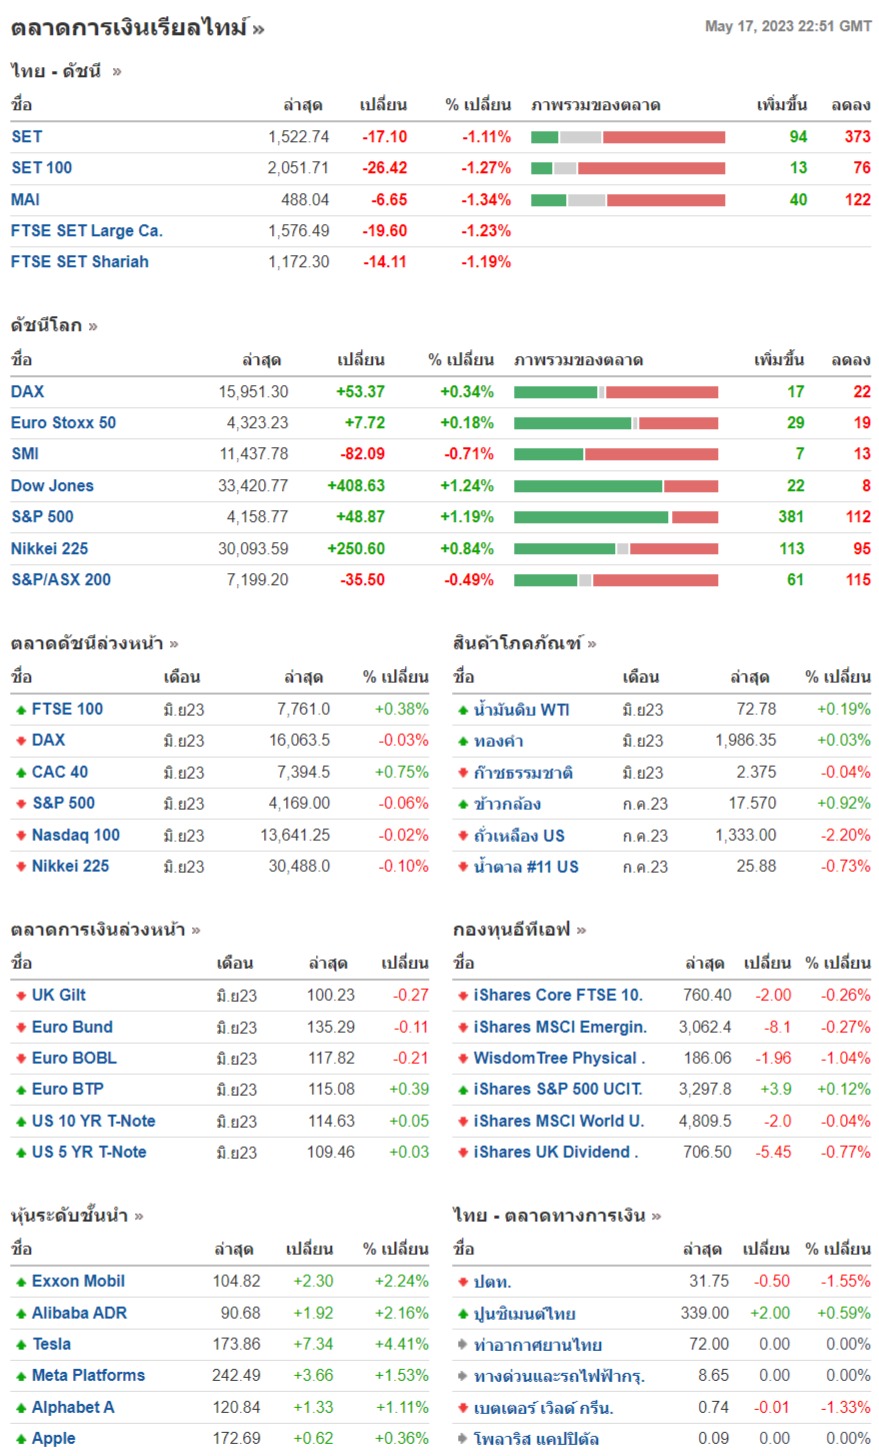Click the S&P 500 market overview bar
The image size is (879, 1456).
(x=616, y=517)
